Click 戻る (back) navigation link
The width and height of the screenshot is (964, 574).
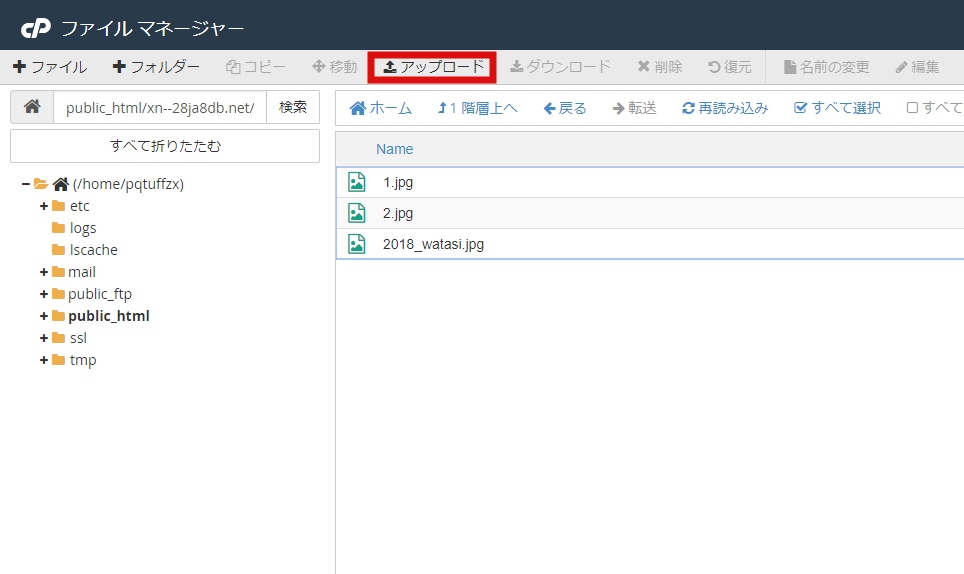[x=565, y=108]
